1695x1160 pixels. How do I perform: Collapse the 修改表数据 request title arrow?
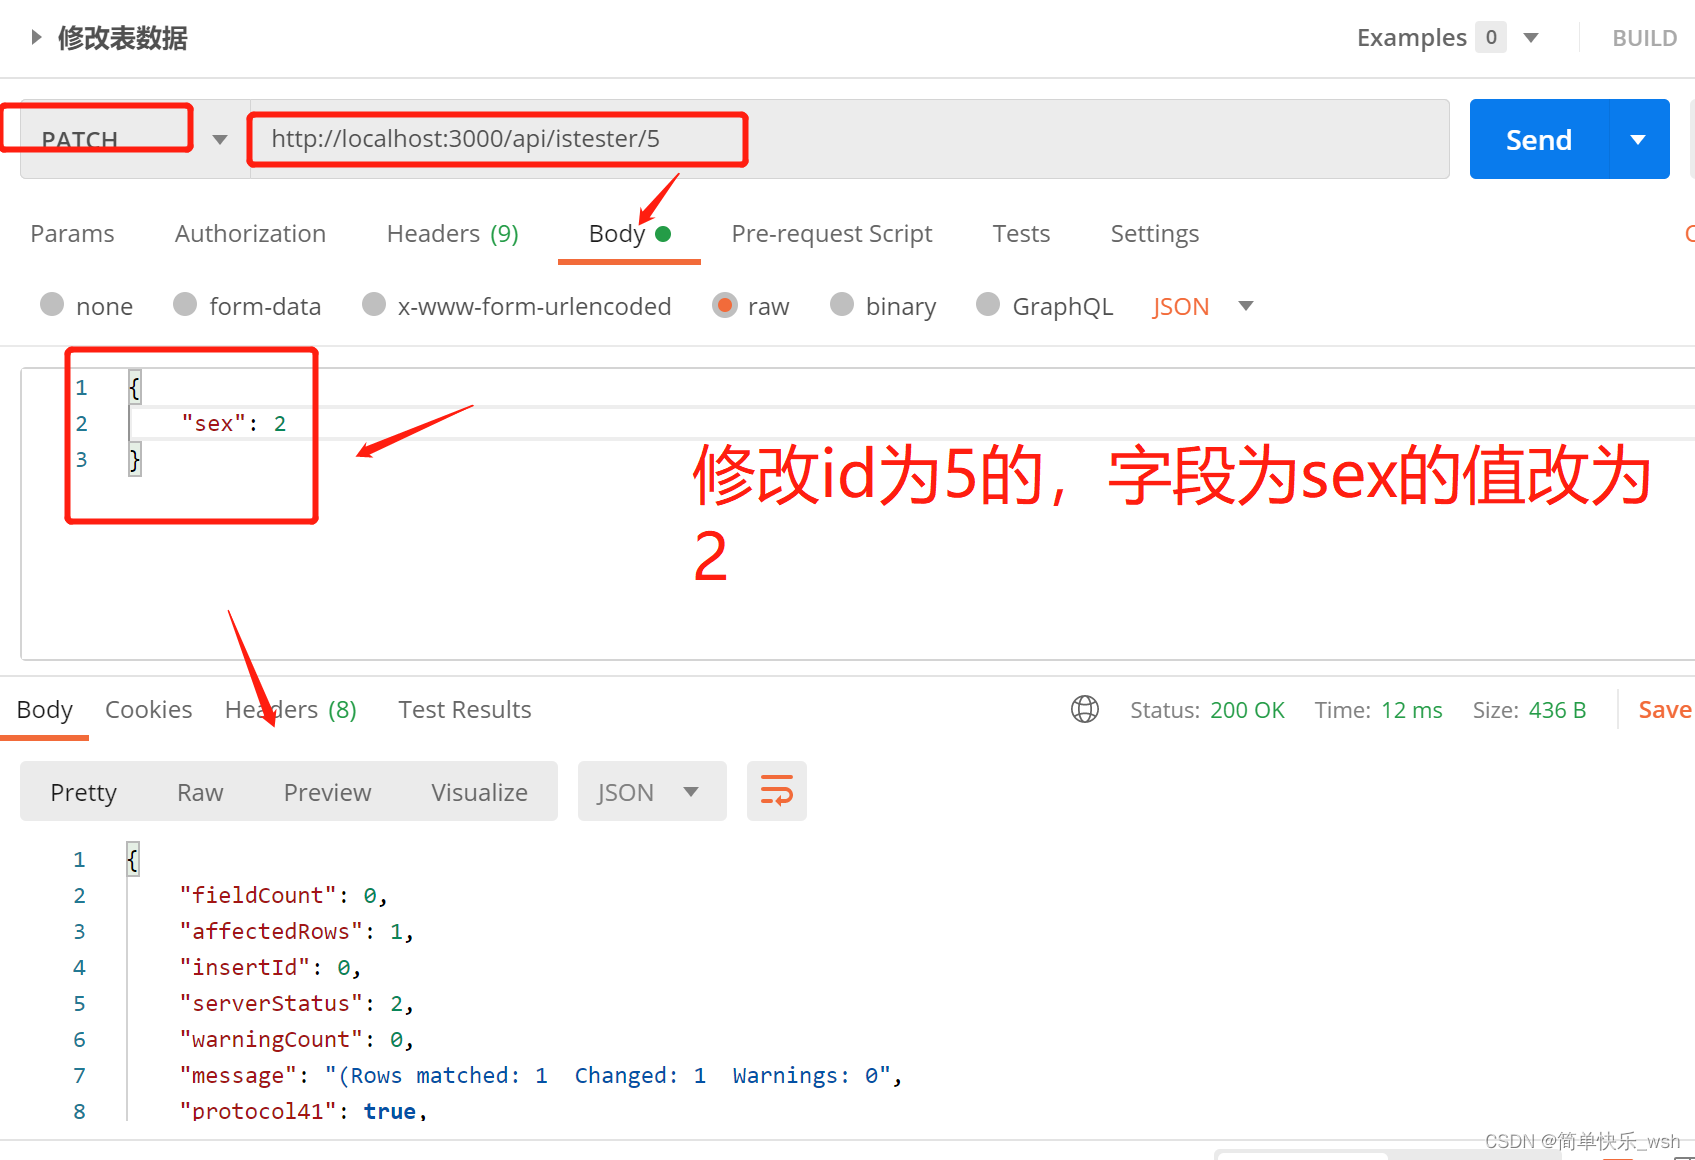[36, 38]
